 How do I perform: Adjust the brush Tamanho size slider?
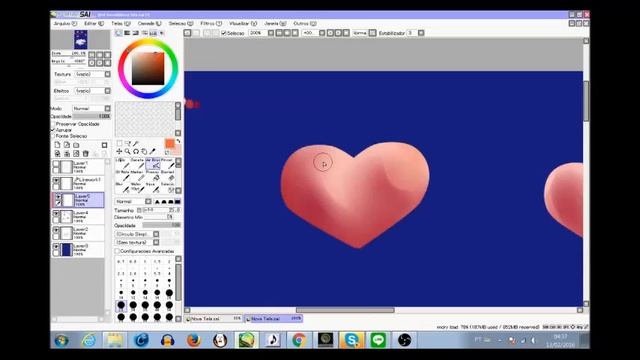coord(161,210)
